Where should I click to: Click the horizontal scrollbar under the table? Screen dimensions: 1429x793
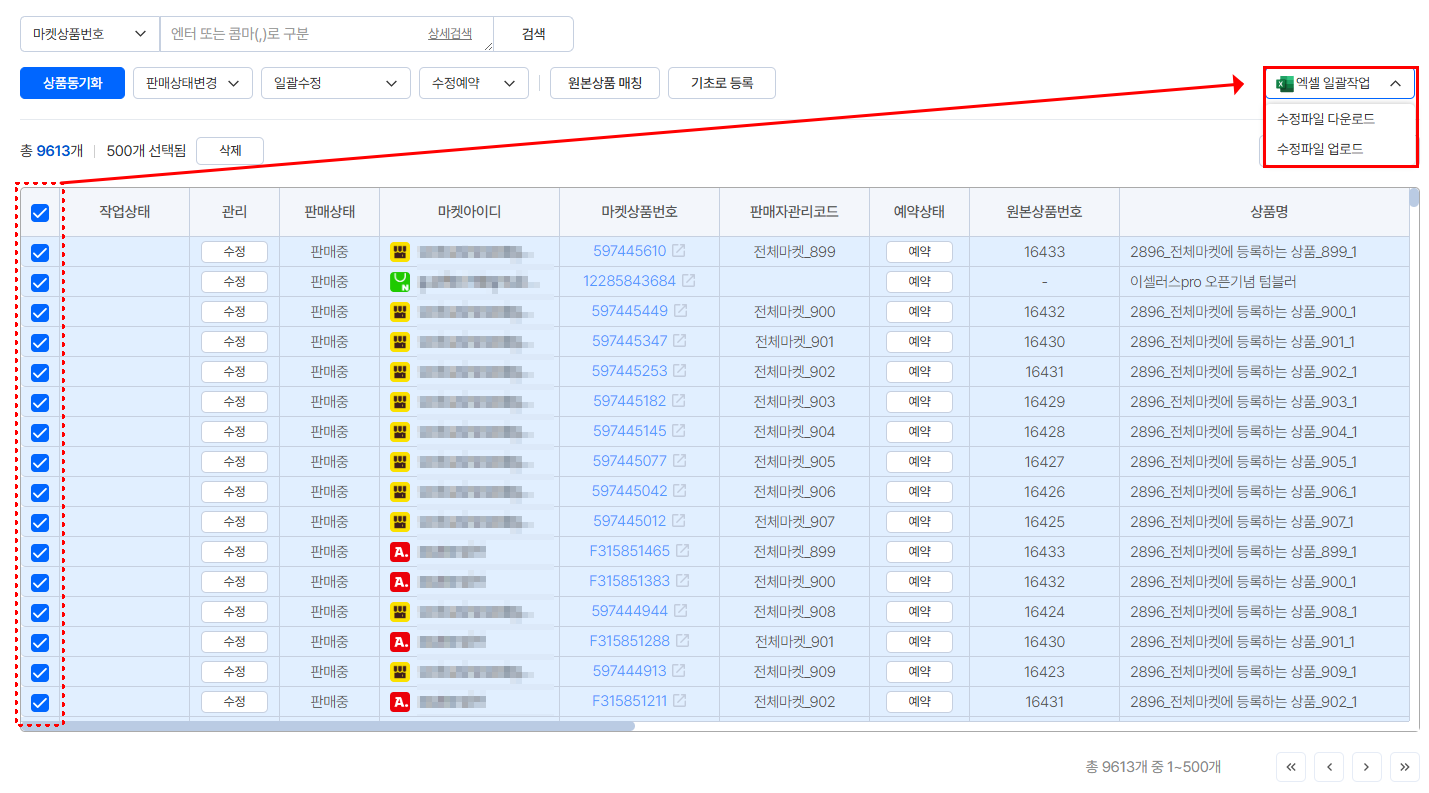point(327,726)
